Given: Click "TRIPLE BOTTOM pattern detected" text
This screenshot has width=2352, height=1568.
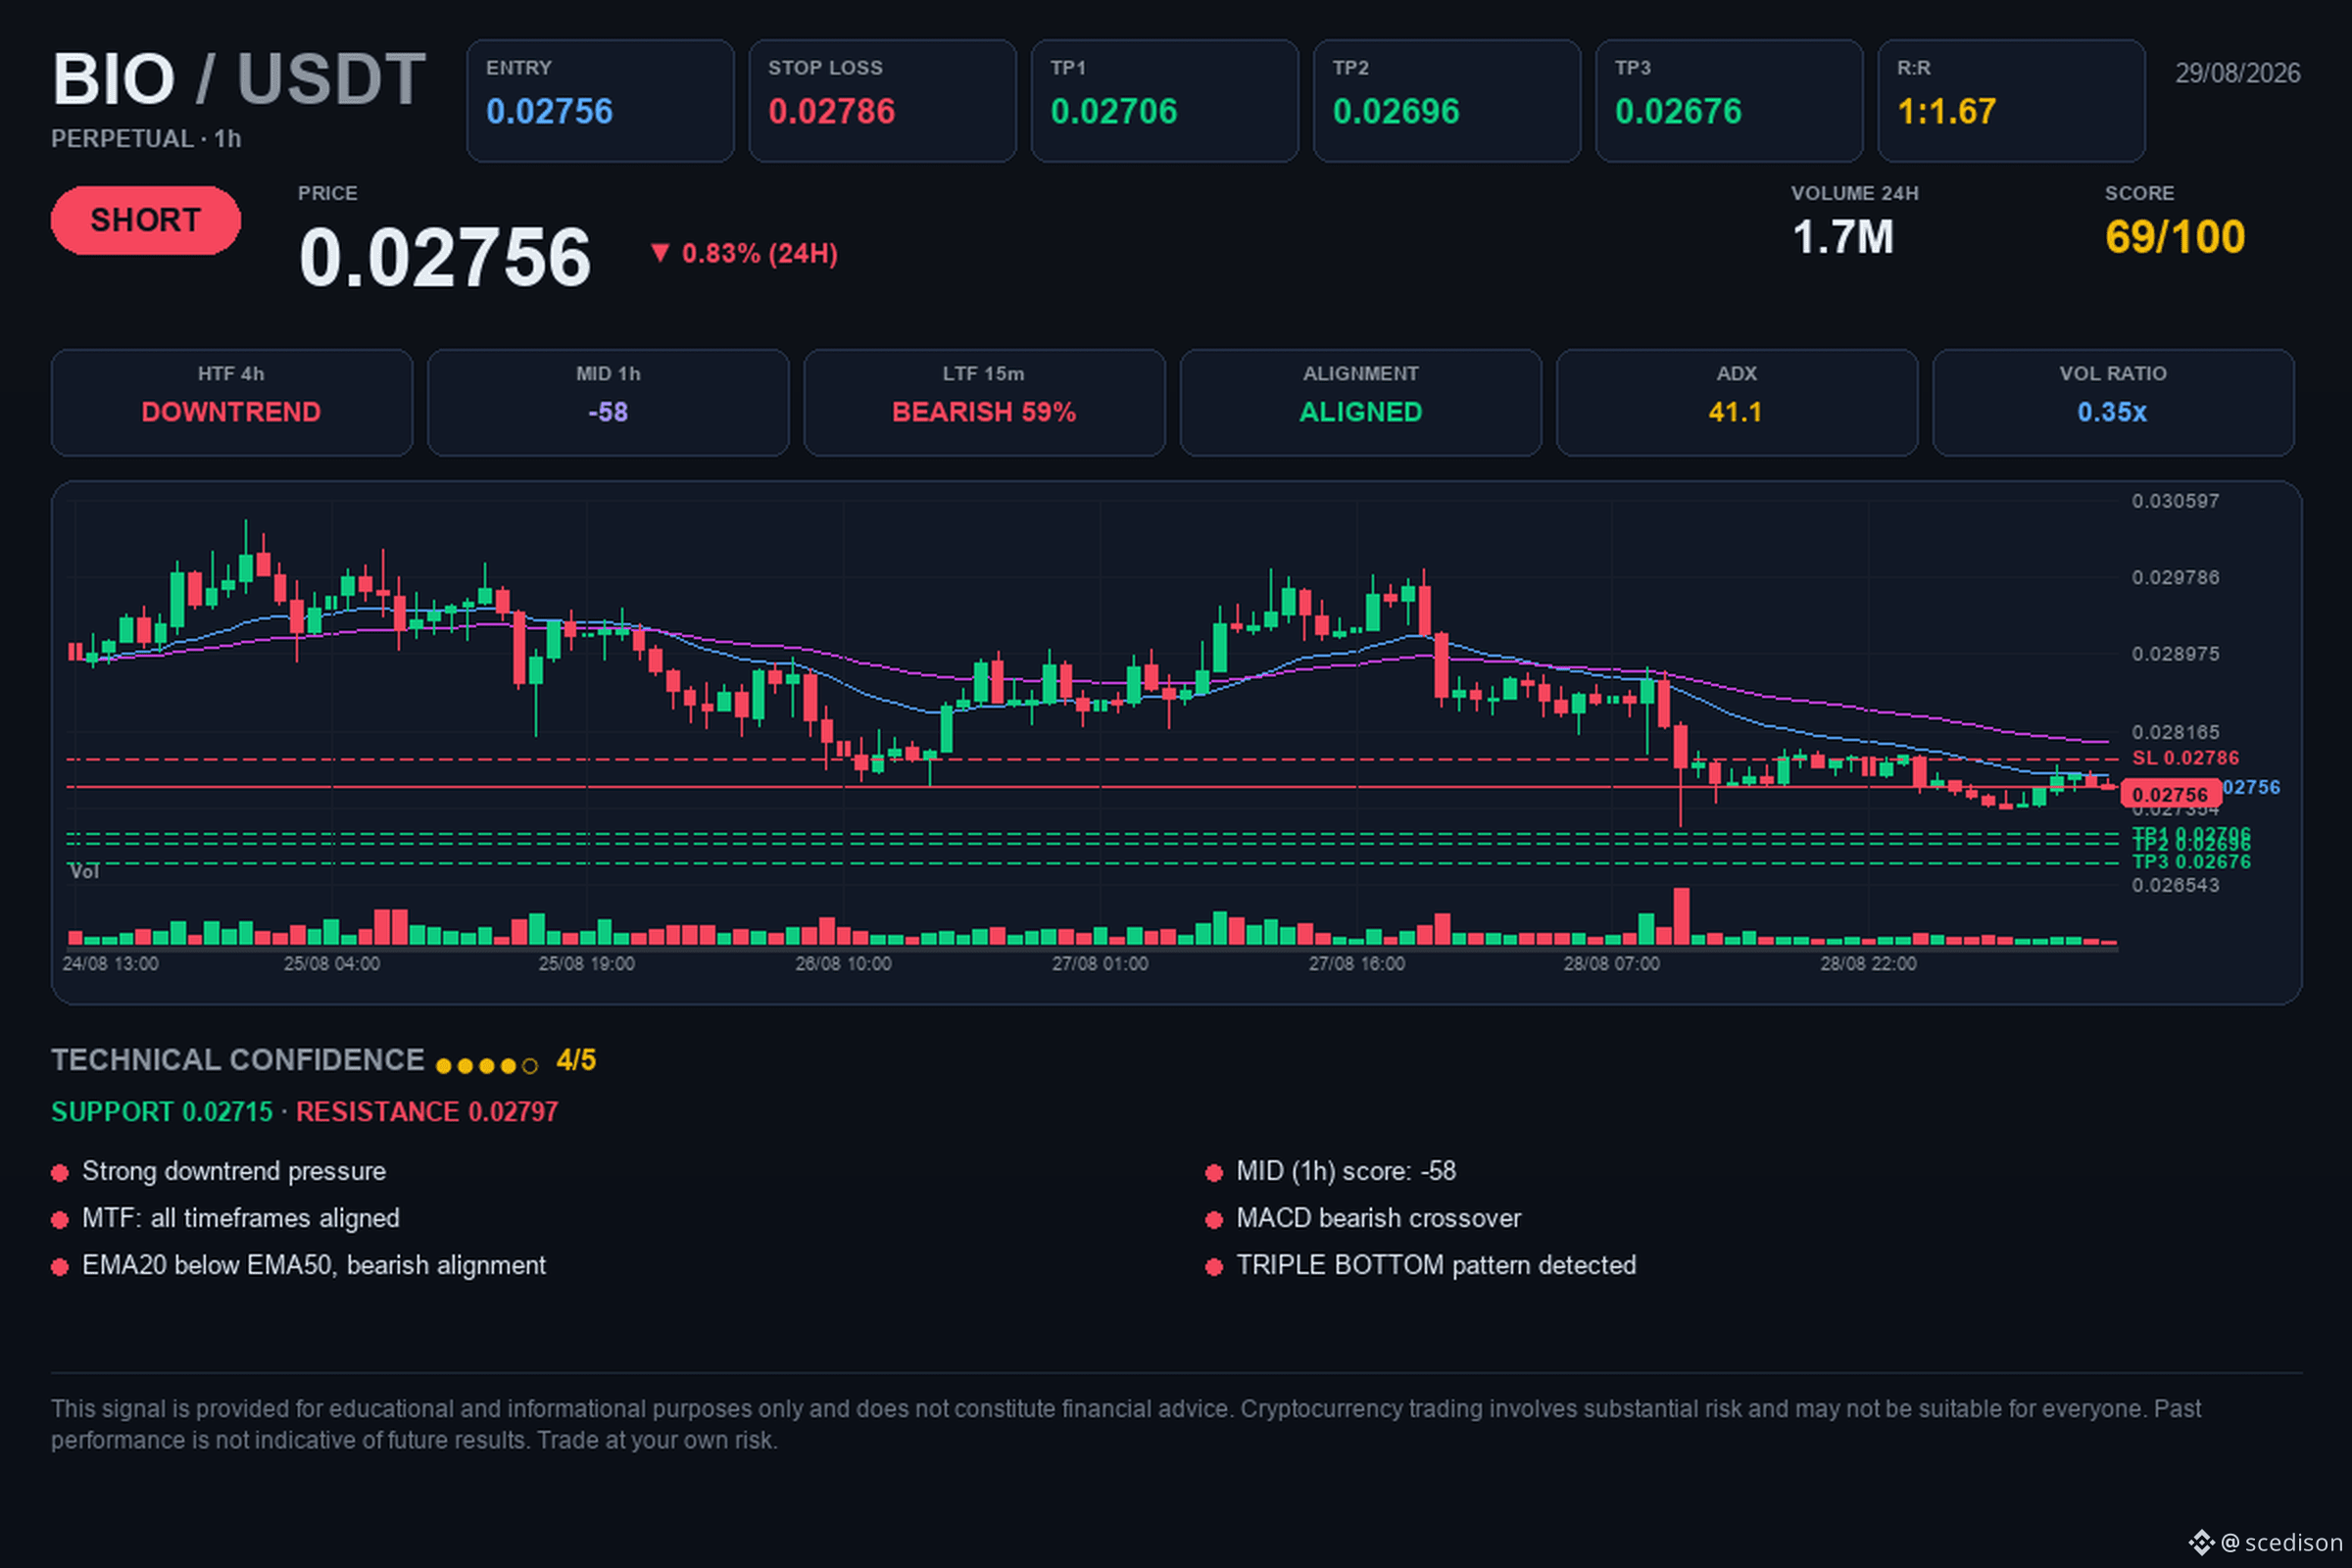Looking at the screenshot, I should coord(1436,1265).
